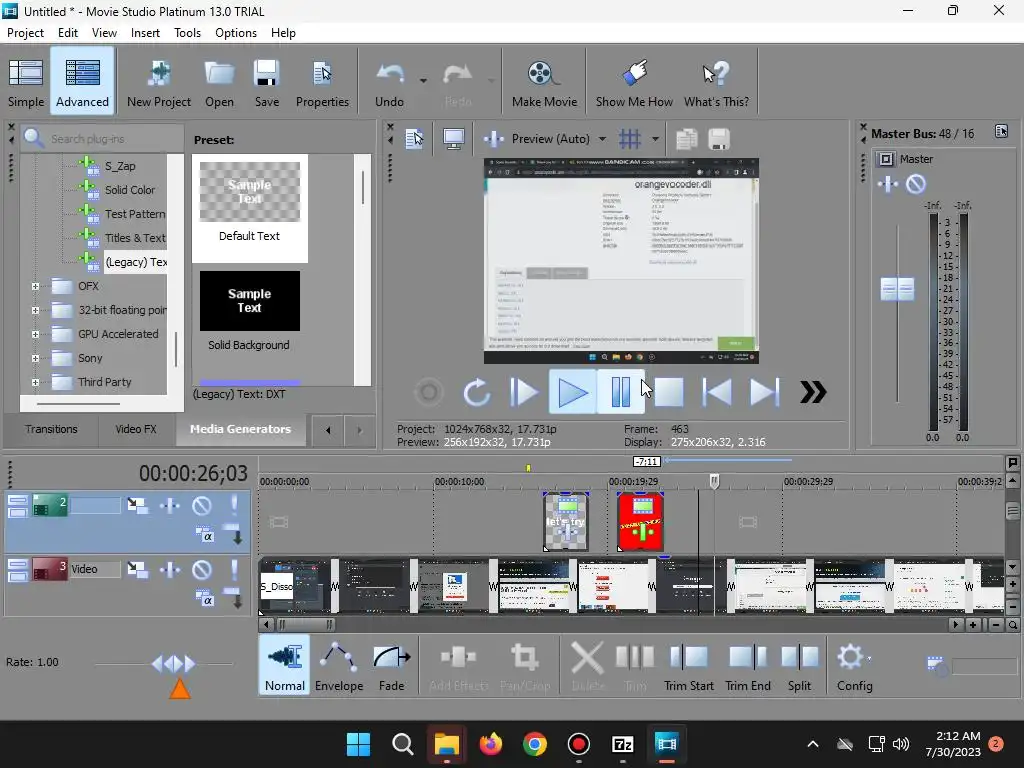The image size is (1024, 768).
Task: Open project Properties
Action: [322, 83]
